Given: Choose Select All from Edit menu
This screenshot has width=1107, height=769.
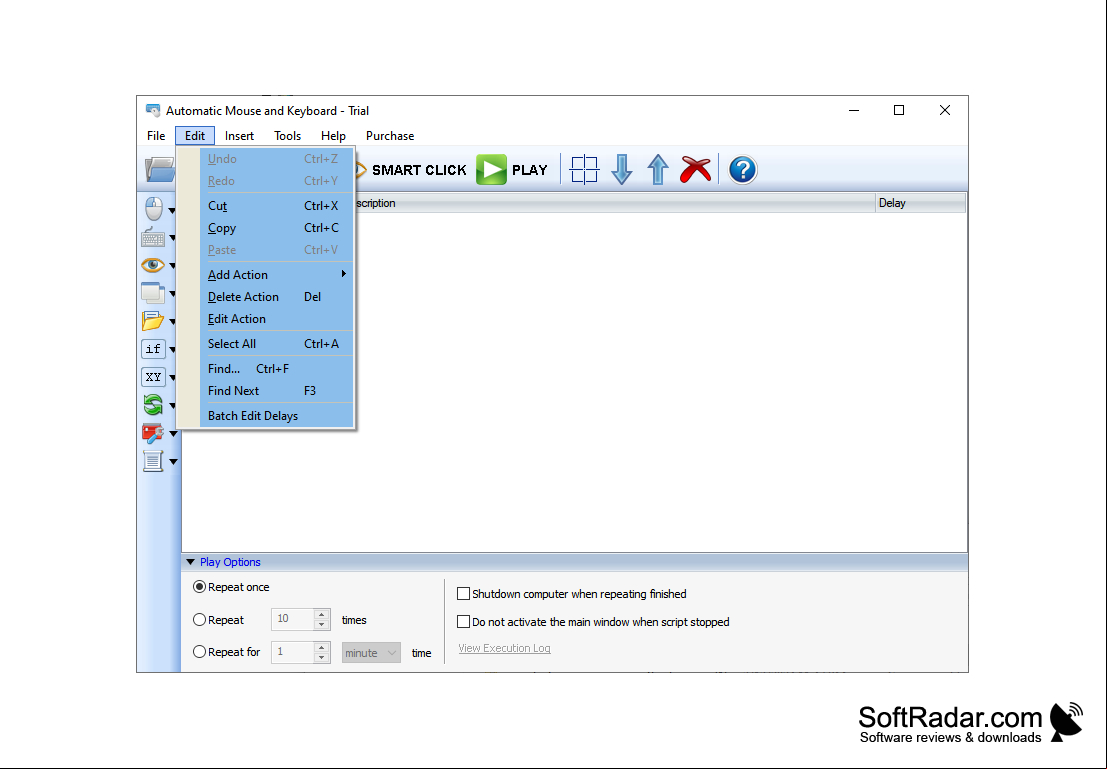Looking at the screenshot, I should coord(276,344).
